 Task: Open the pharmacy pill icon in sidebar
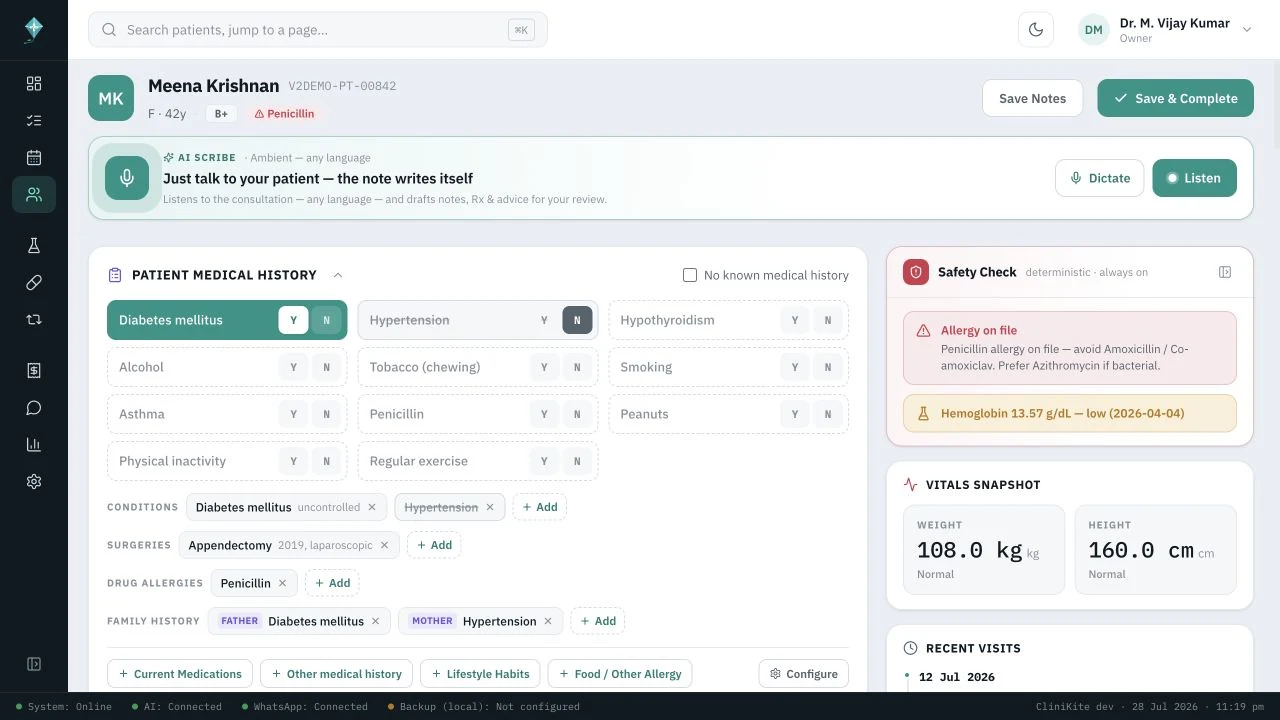coord(34,282)
